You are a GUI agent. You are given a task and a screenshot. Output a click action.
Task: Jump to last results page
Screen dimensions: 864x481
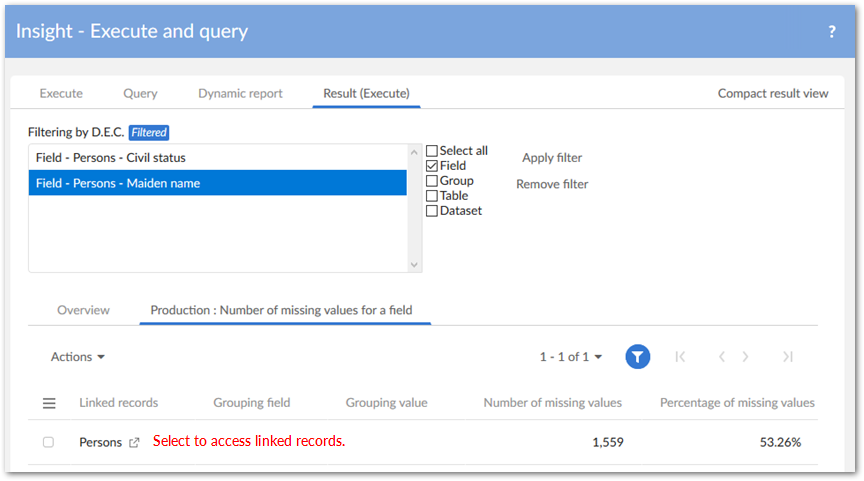click(x=788, y=357)
